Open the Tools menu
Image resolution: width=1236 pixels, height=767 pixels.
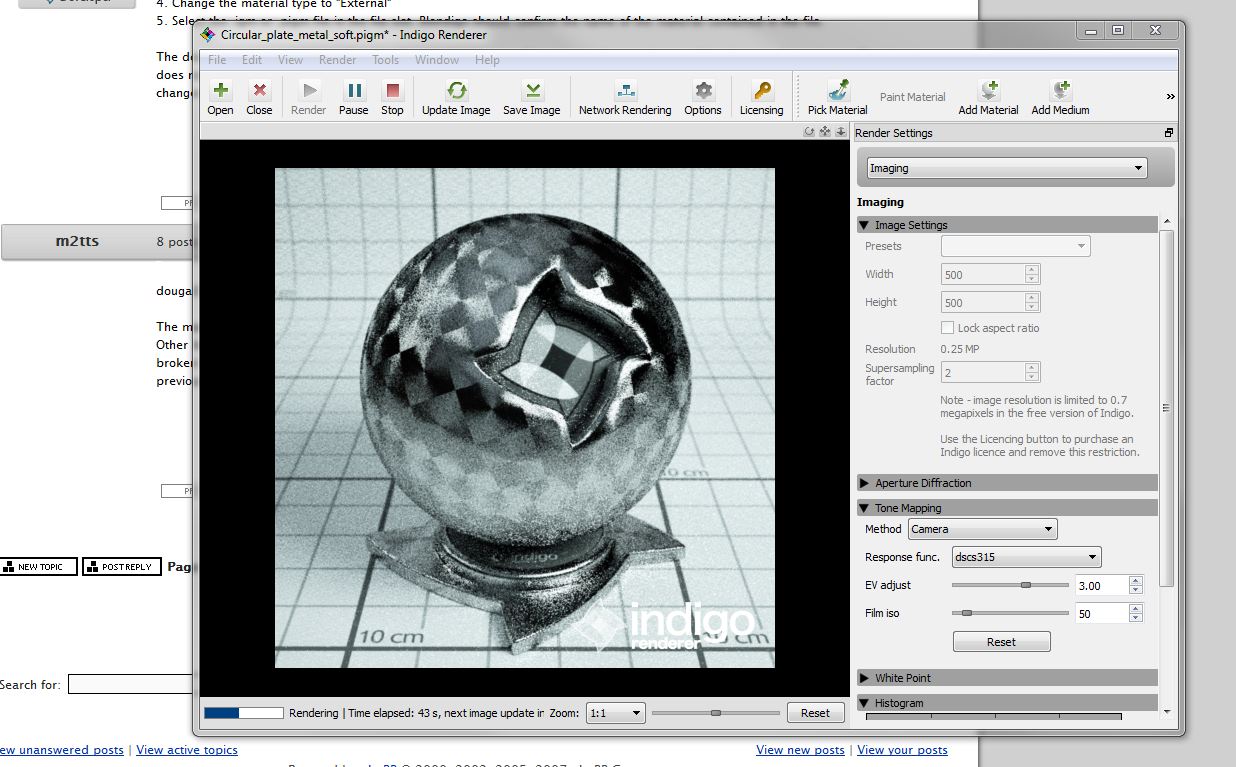coord(385,60)
